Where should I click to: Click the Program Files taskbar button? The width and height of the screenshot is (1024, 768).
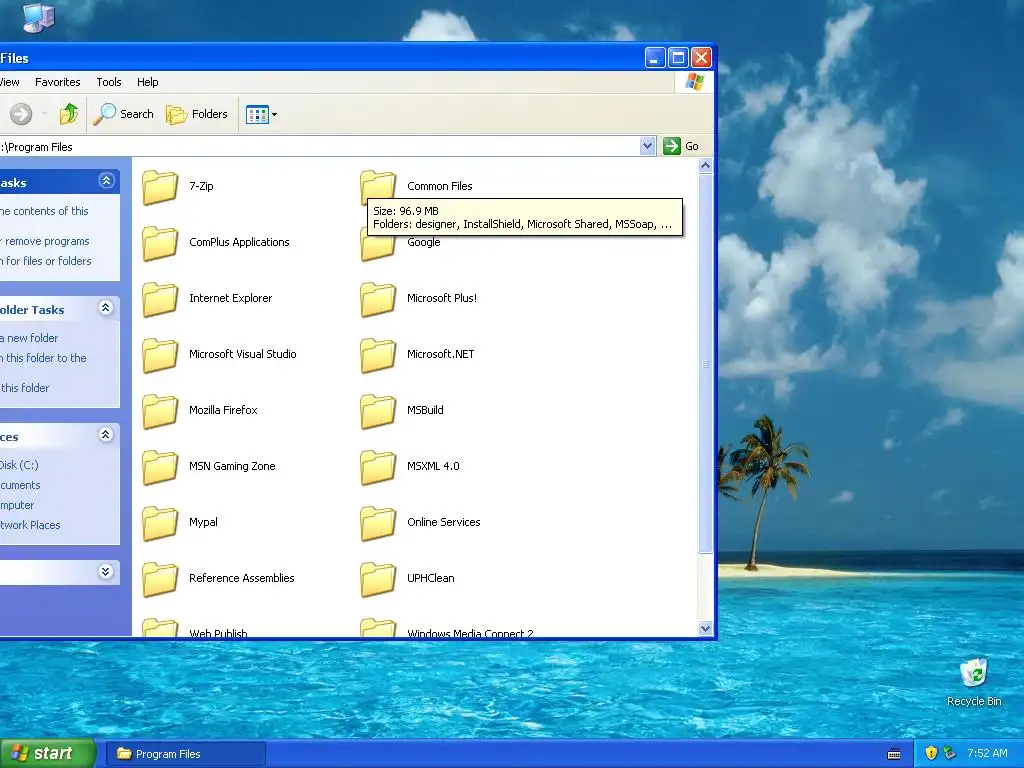186,754
